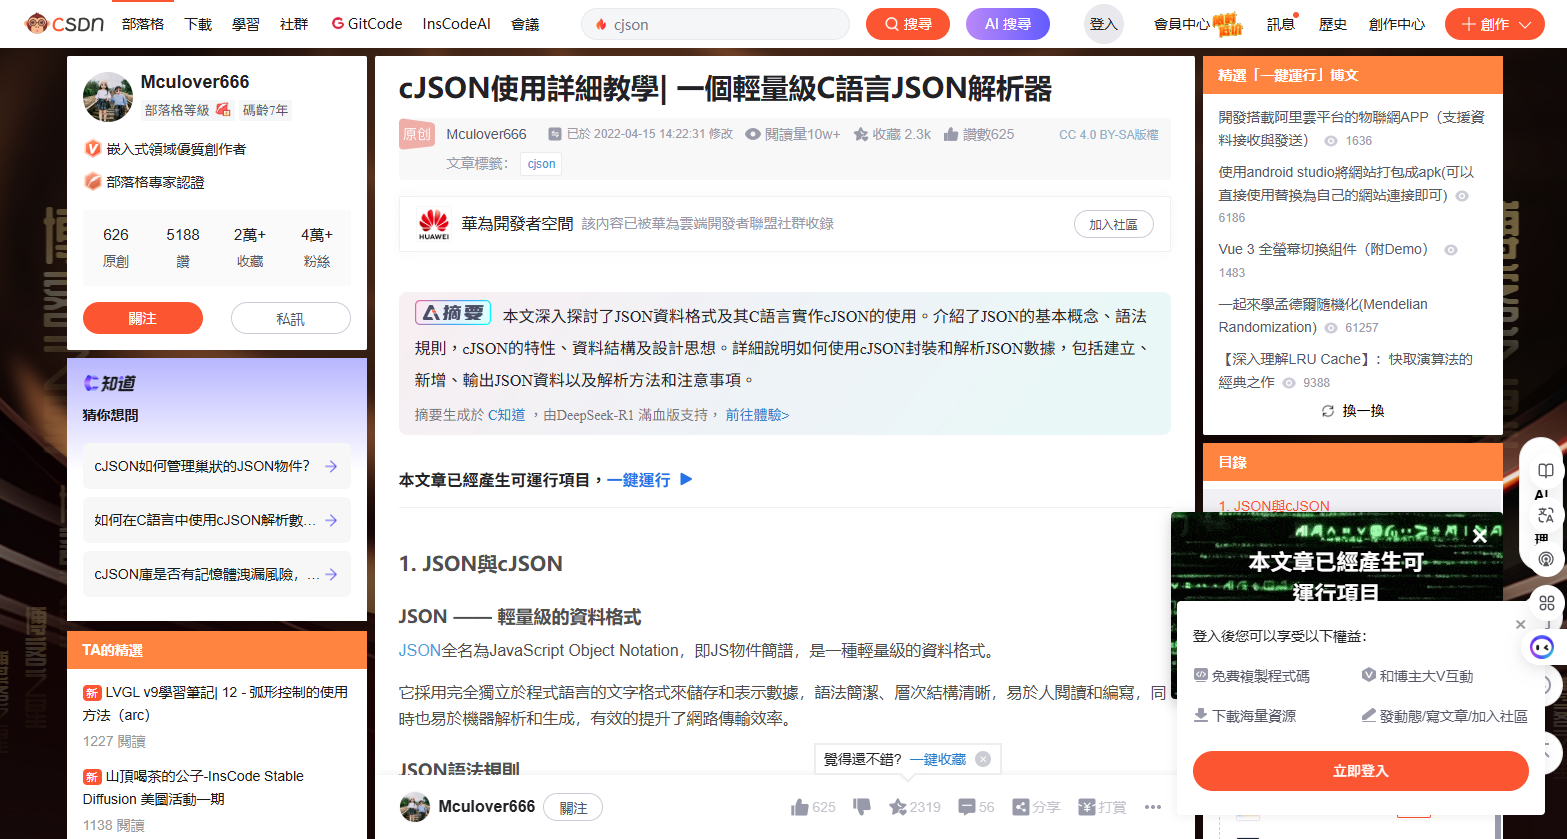Open 深入理解LRU Cache recommended post
Image resolution: width=1567 pixels, height=839 pixels.
(1345, 370)
